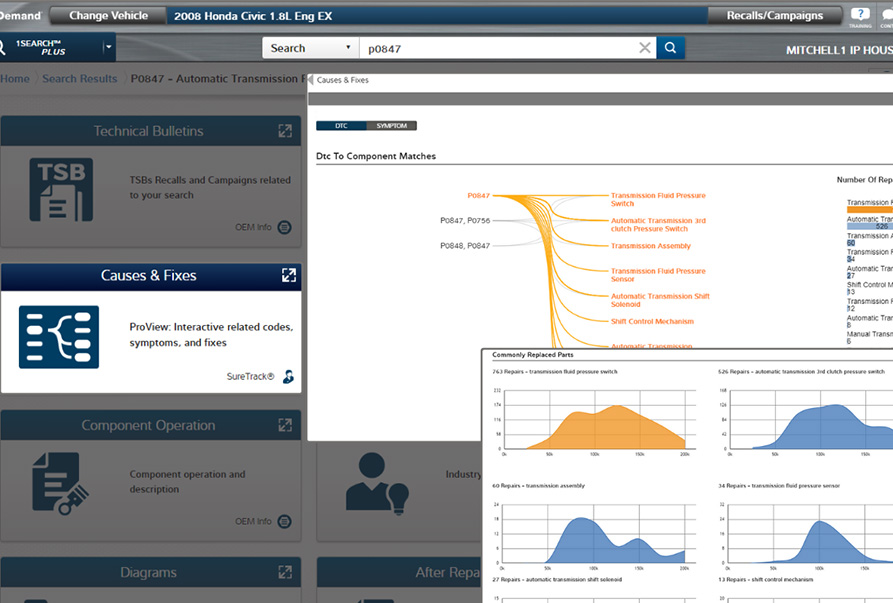Expand the 1Search Plus dropdown arrow
Viewport: 893px width, 603px height.
point(108,48)
